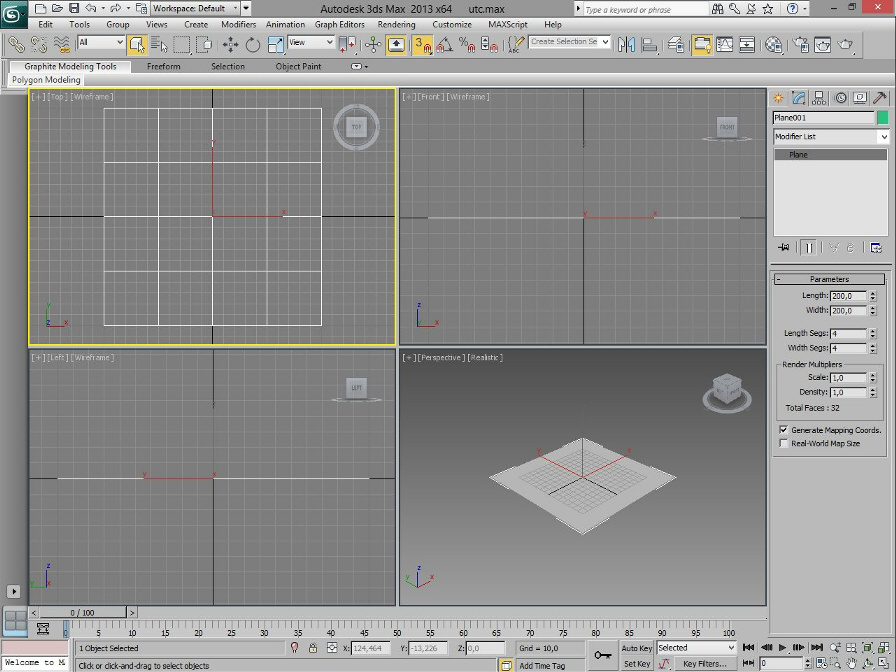This screenshot has height=672, width=896.
Task: Enable Real-World Map Size checkbox
Action: tap(783, 443)
